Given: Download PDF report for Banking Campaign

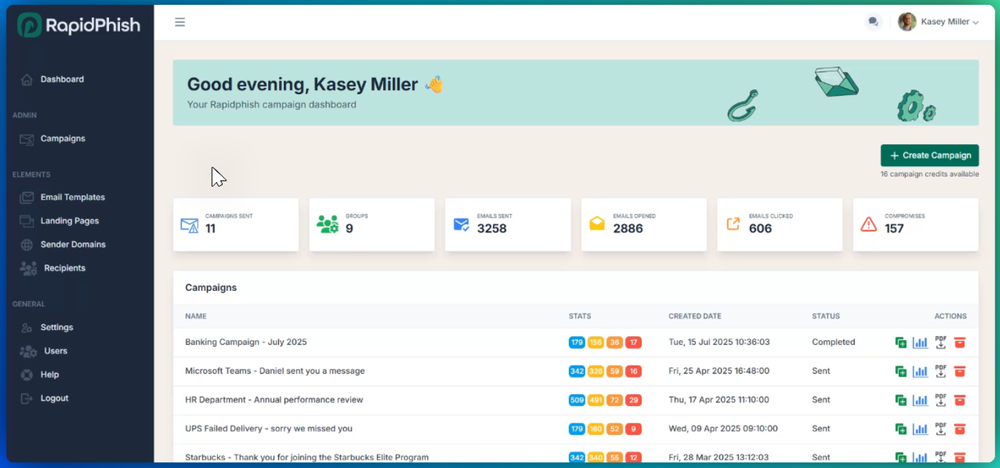Looking at the screenshot, I should tap(941, 342).
